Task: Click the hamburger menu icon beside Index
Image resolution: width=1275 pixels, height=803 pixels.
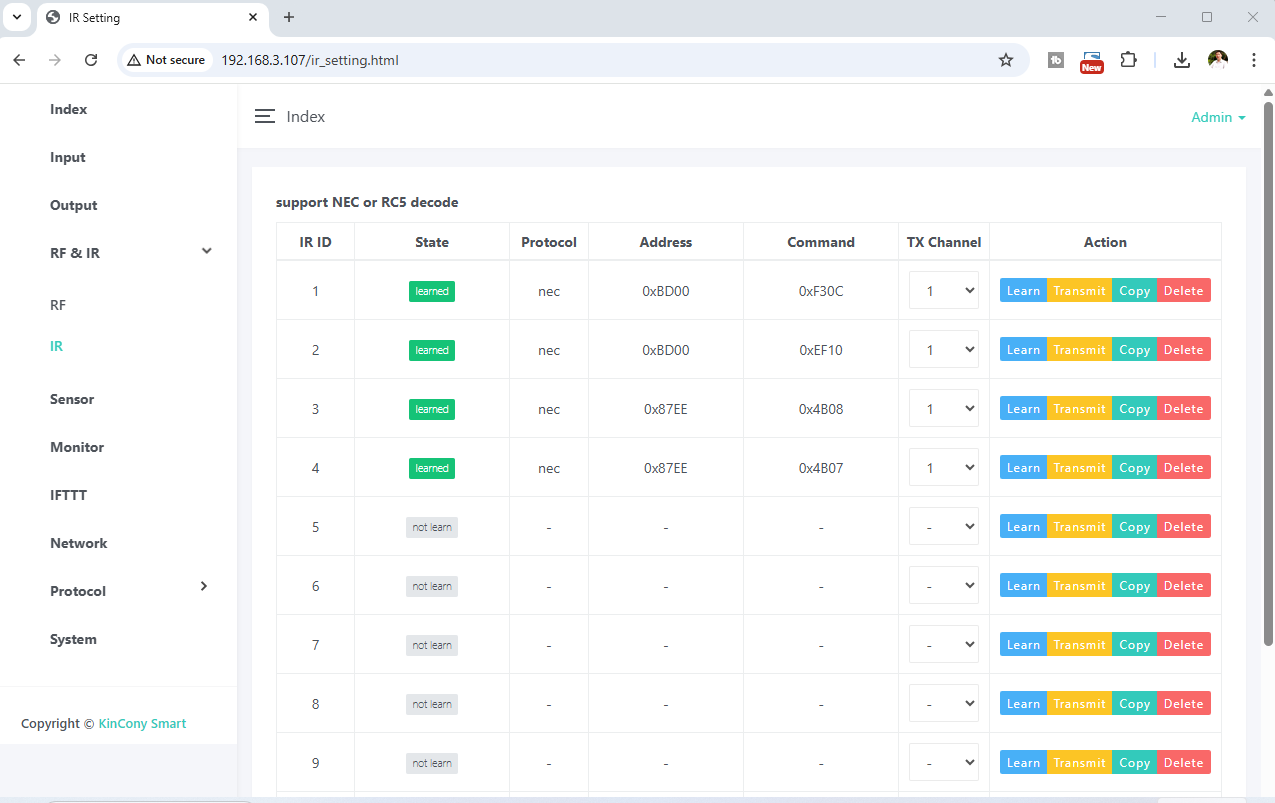Action: (264, 117)
